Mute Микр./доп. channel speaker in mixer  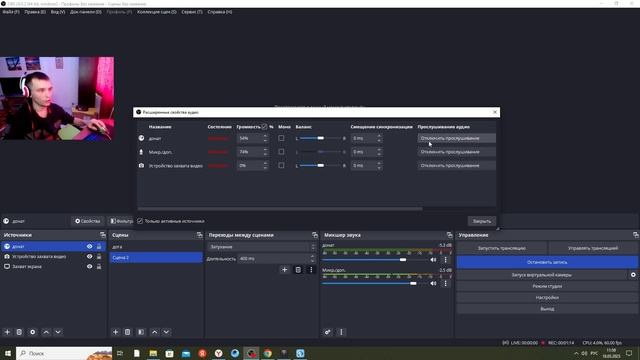433,283
